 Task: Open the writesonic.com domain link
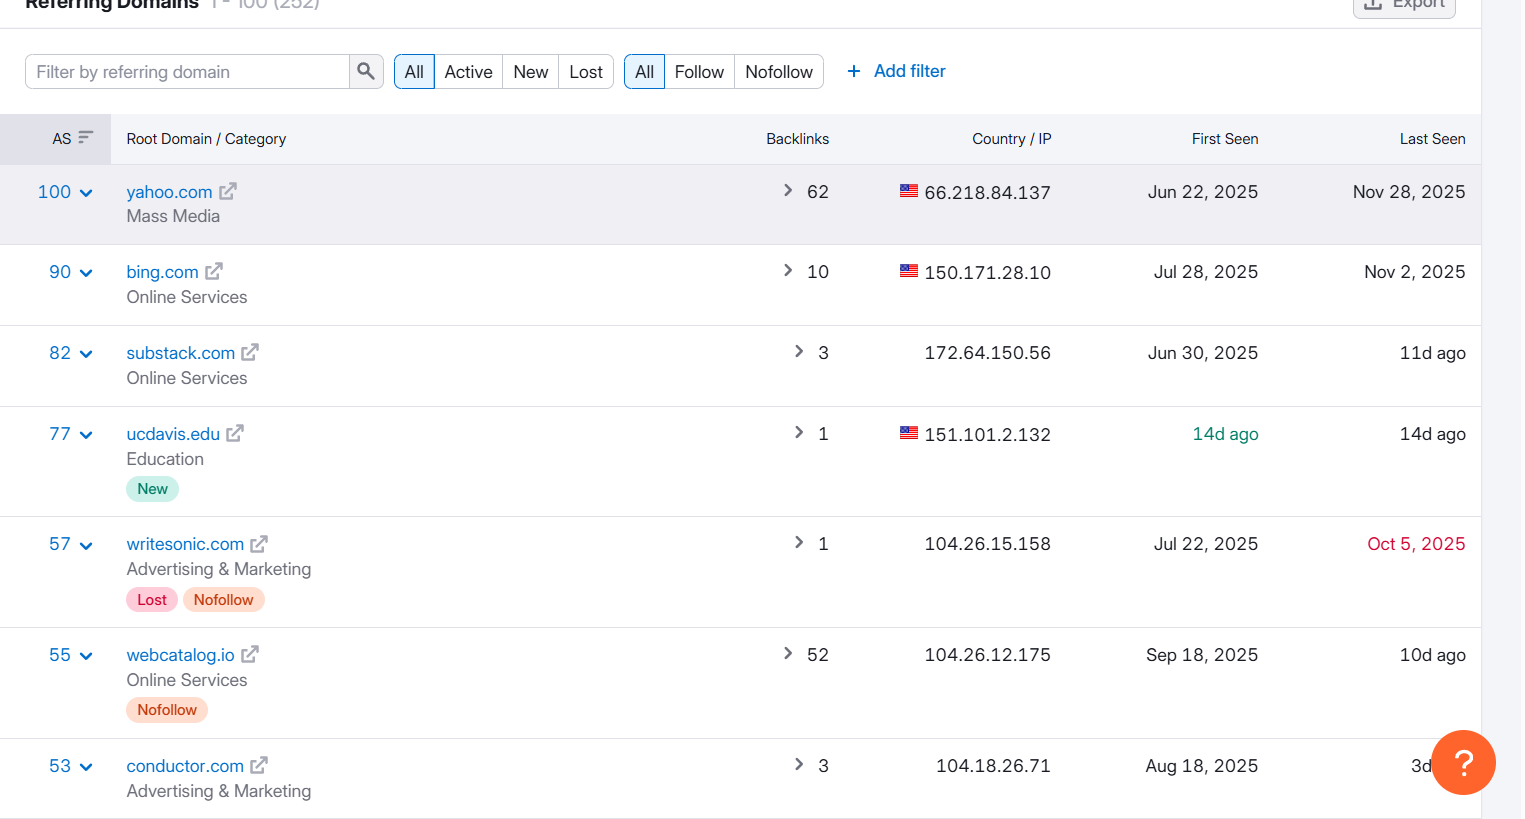[185, 544]
